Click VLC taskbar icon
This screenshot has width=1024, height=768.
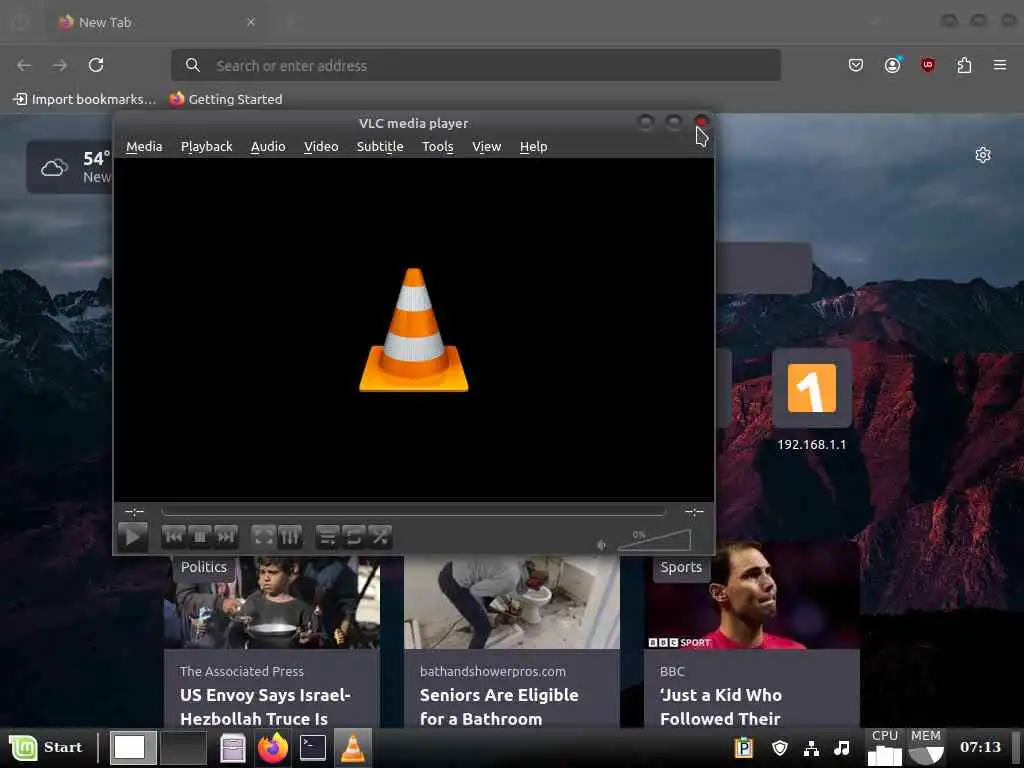click(x=353, y=748)
